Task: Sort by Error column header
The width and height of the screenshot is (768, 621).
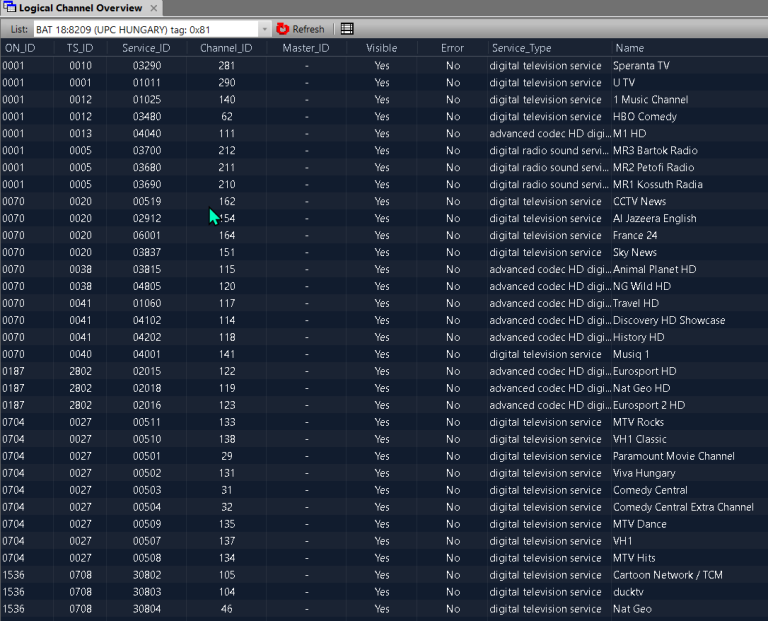Action: point(452,48)
